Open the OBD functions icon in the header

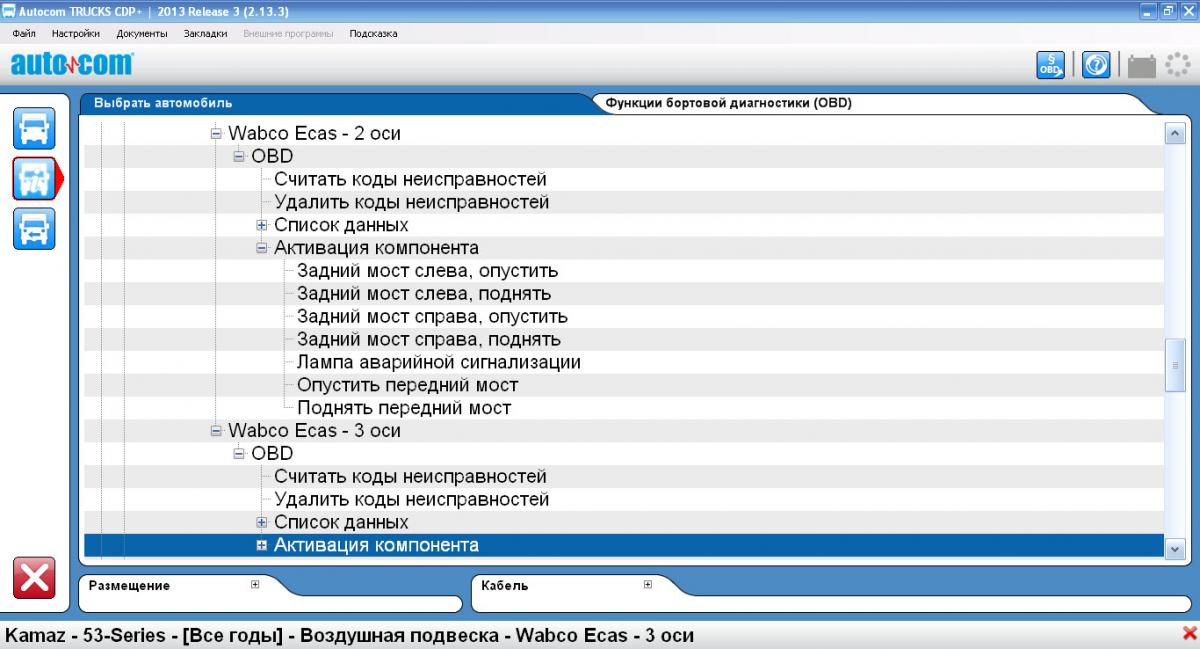coord(1051,65)
